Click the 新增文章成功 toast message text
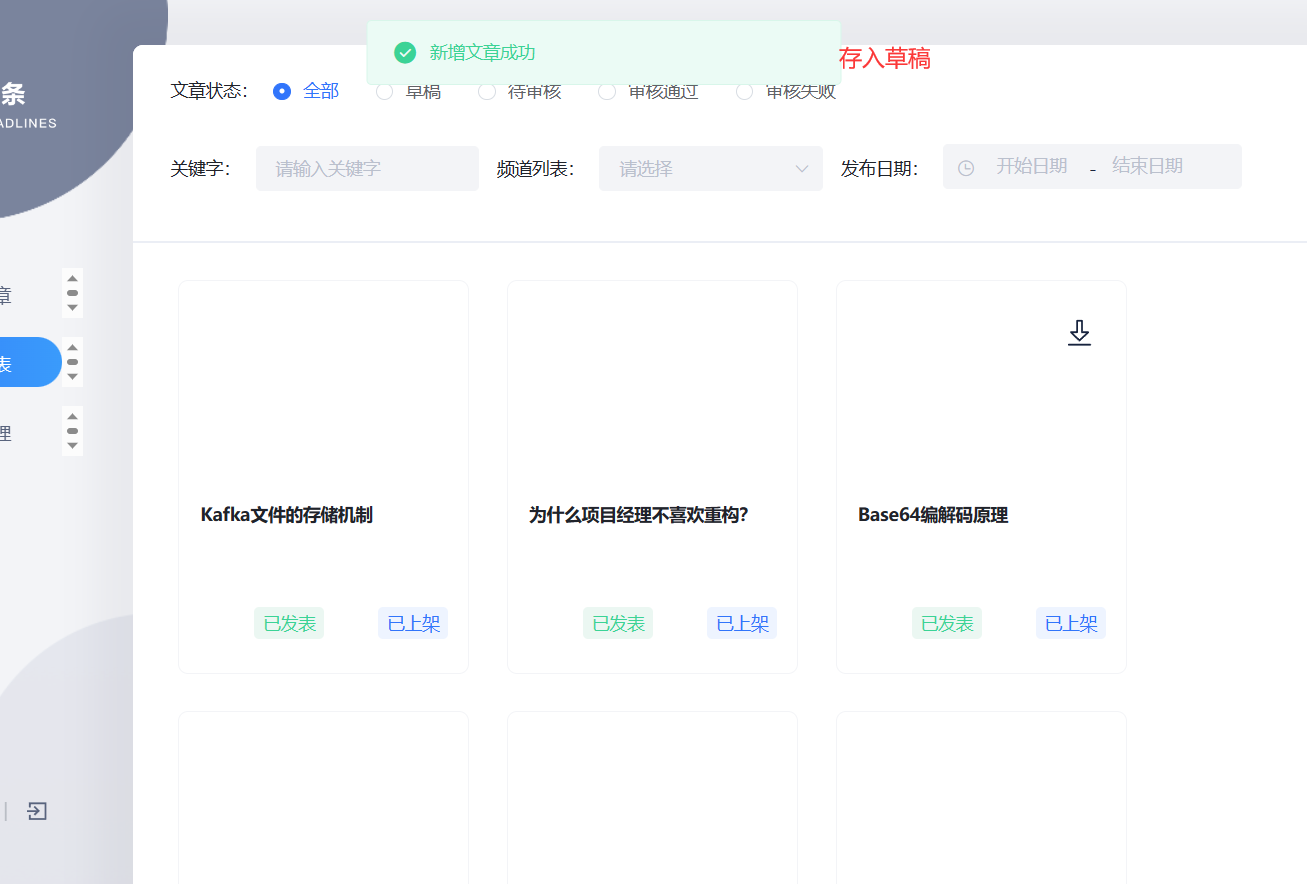This screenshot has width=1307, height=884. (482, 53)
